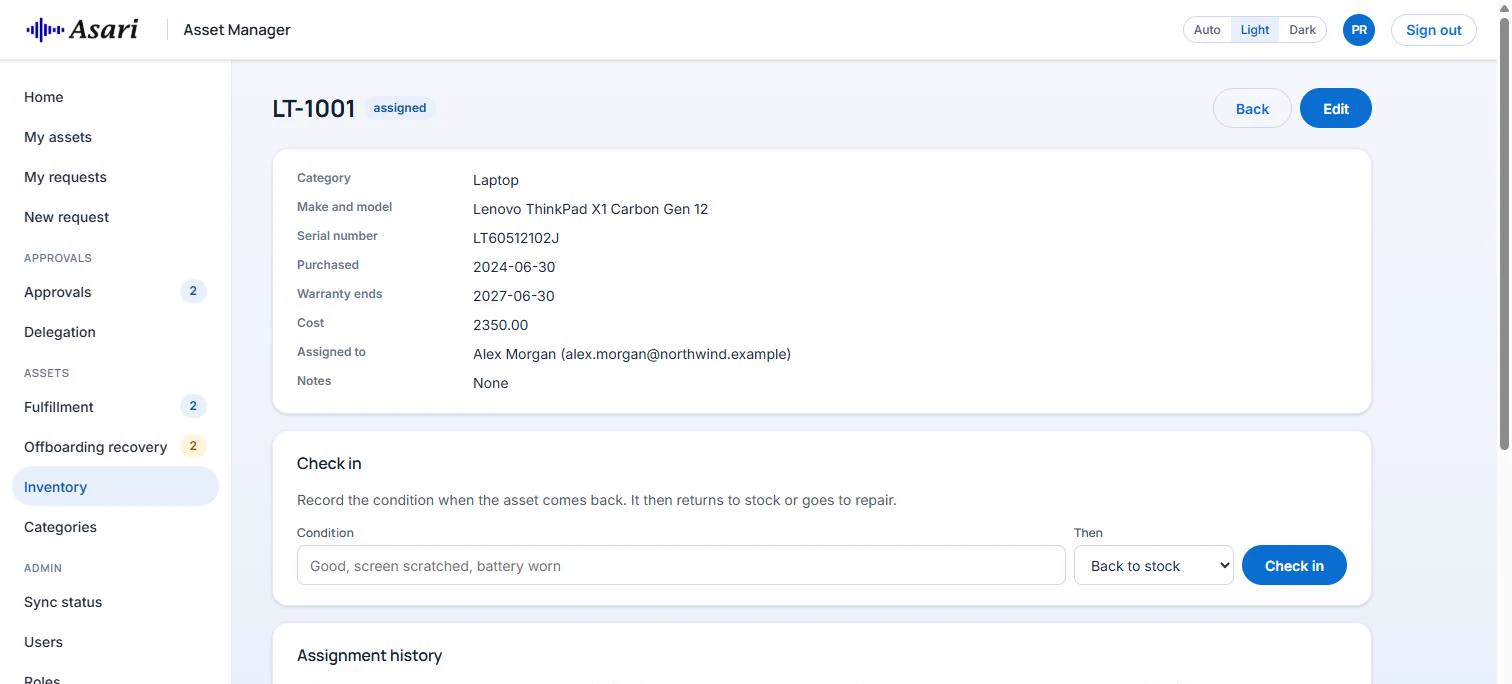This screenshot has height=684, width=1512.
Task: Click the Asset Manager title
Action: click(237, 30)
